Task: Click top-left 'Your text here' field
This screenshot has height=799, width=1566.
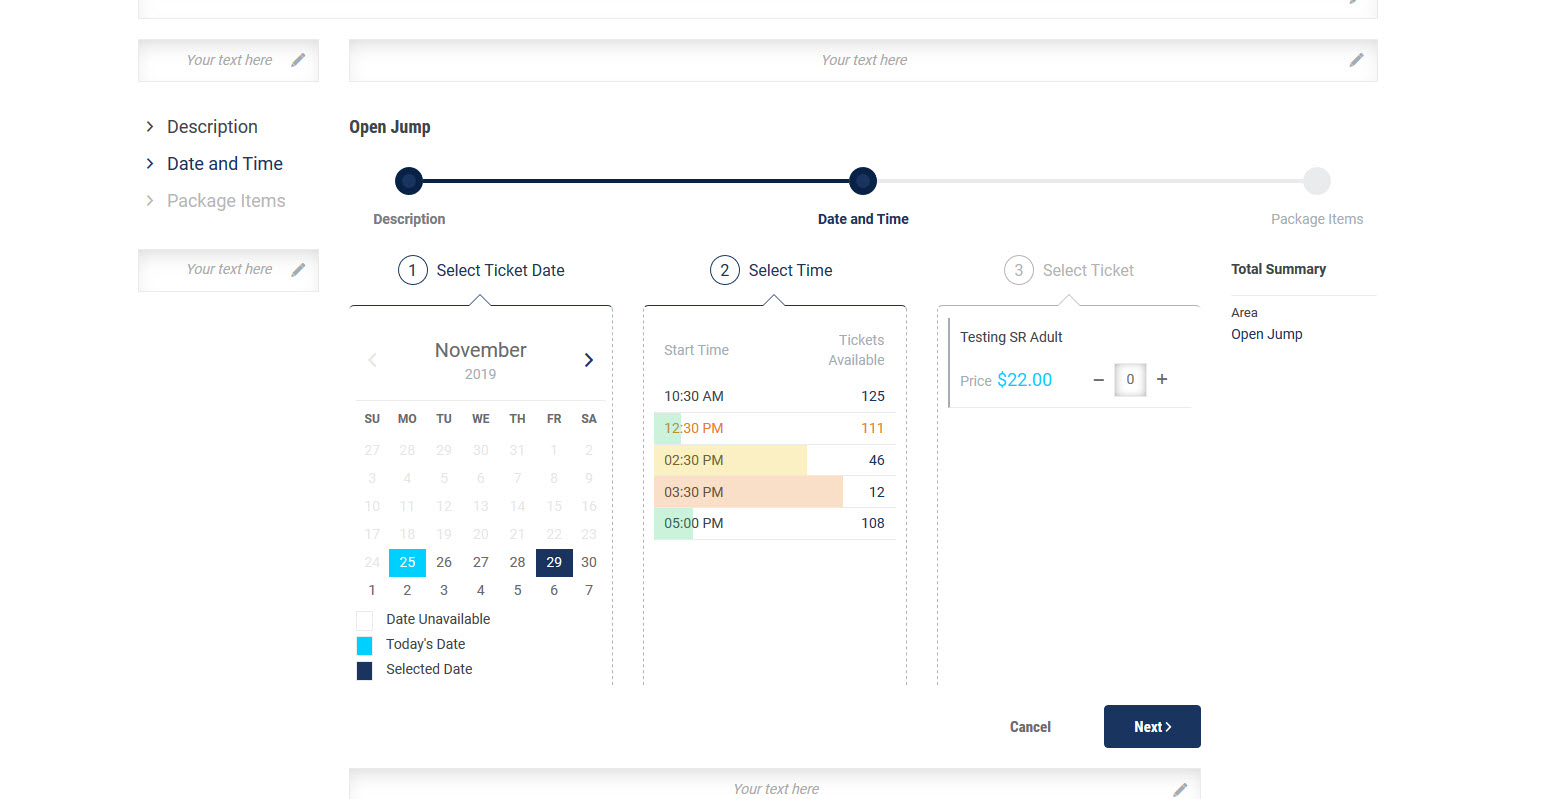Action: tap(229, 60)
